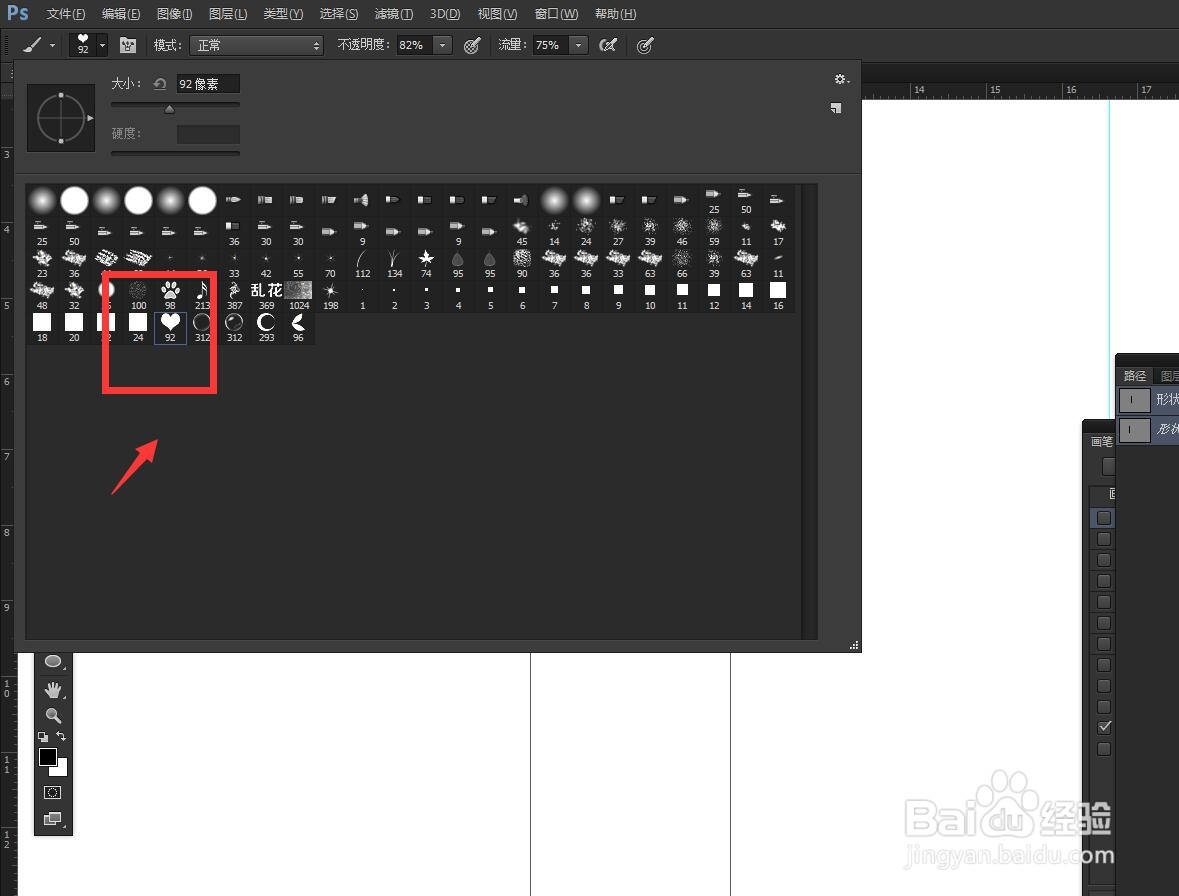The image size is (1179, 896).
Task: Open the 窗口 menu
Action: pos(556,14)
